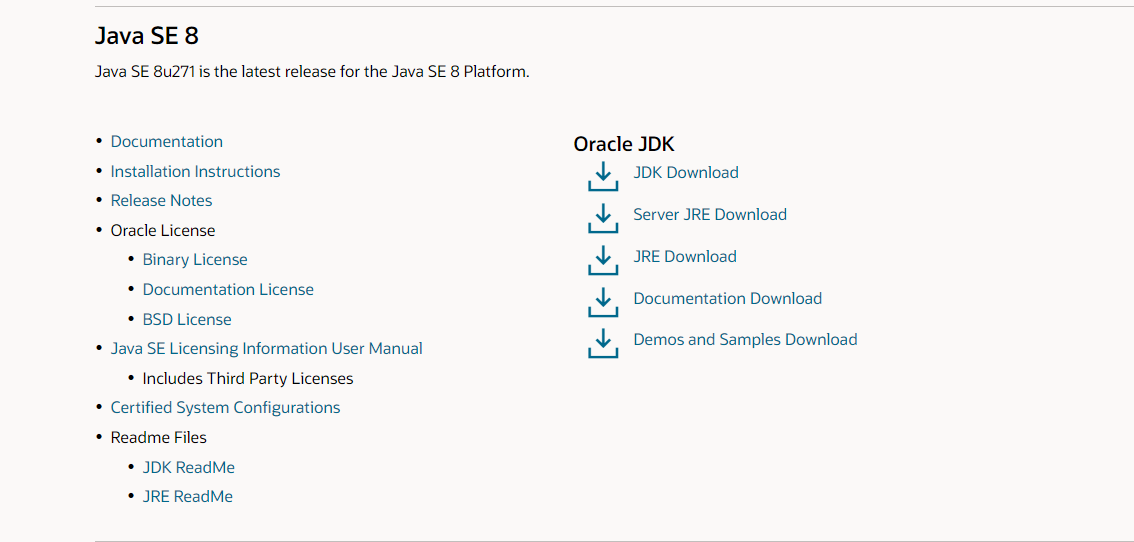Click the Oracle License list text
The width and height of the screenshot is (1134, 542).
[x=163, y=231]
